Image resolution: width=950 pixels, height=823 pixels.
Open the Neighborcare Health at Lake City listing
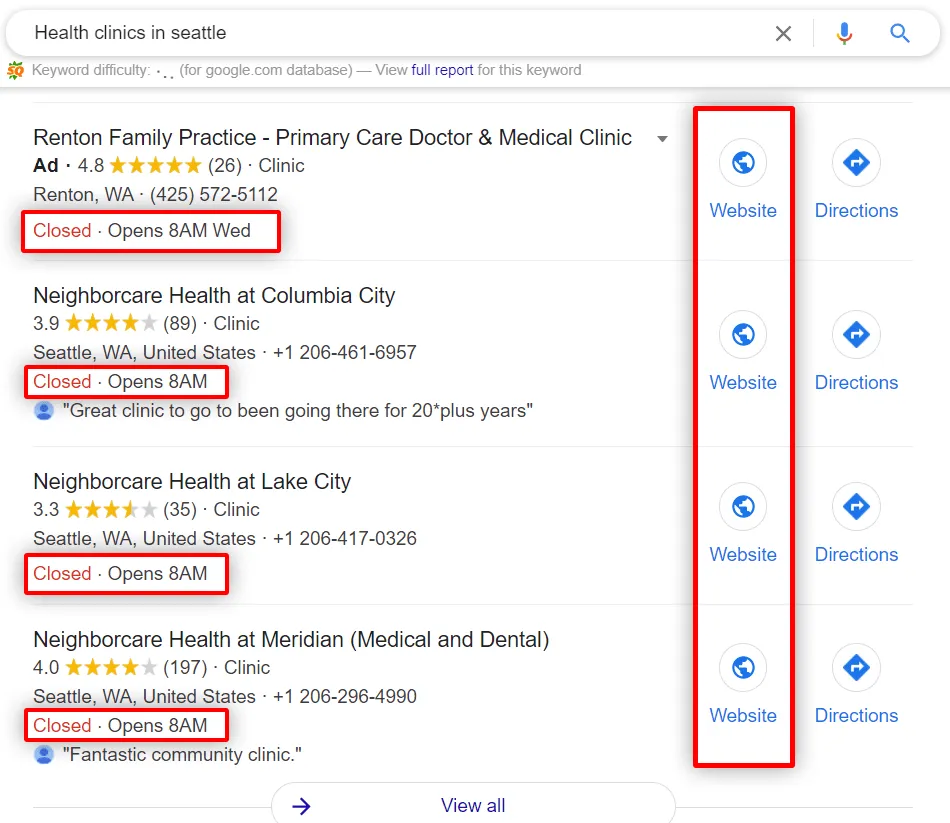coord(192,482)
